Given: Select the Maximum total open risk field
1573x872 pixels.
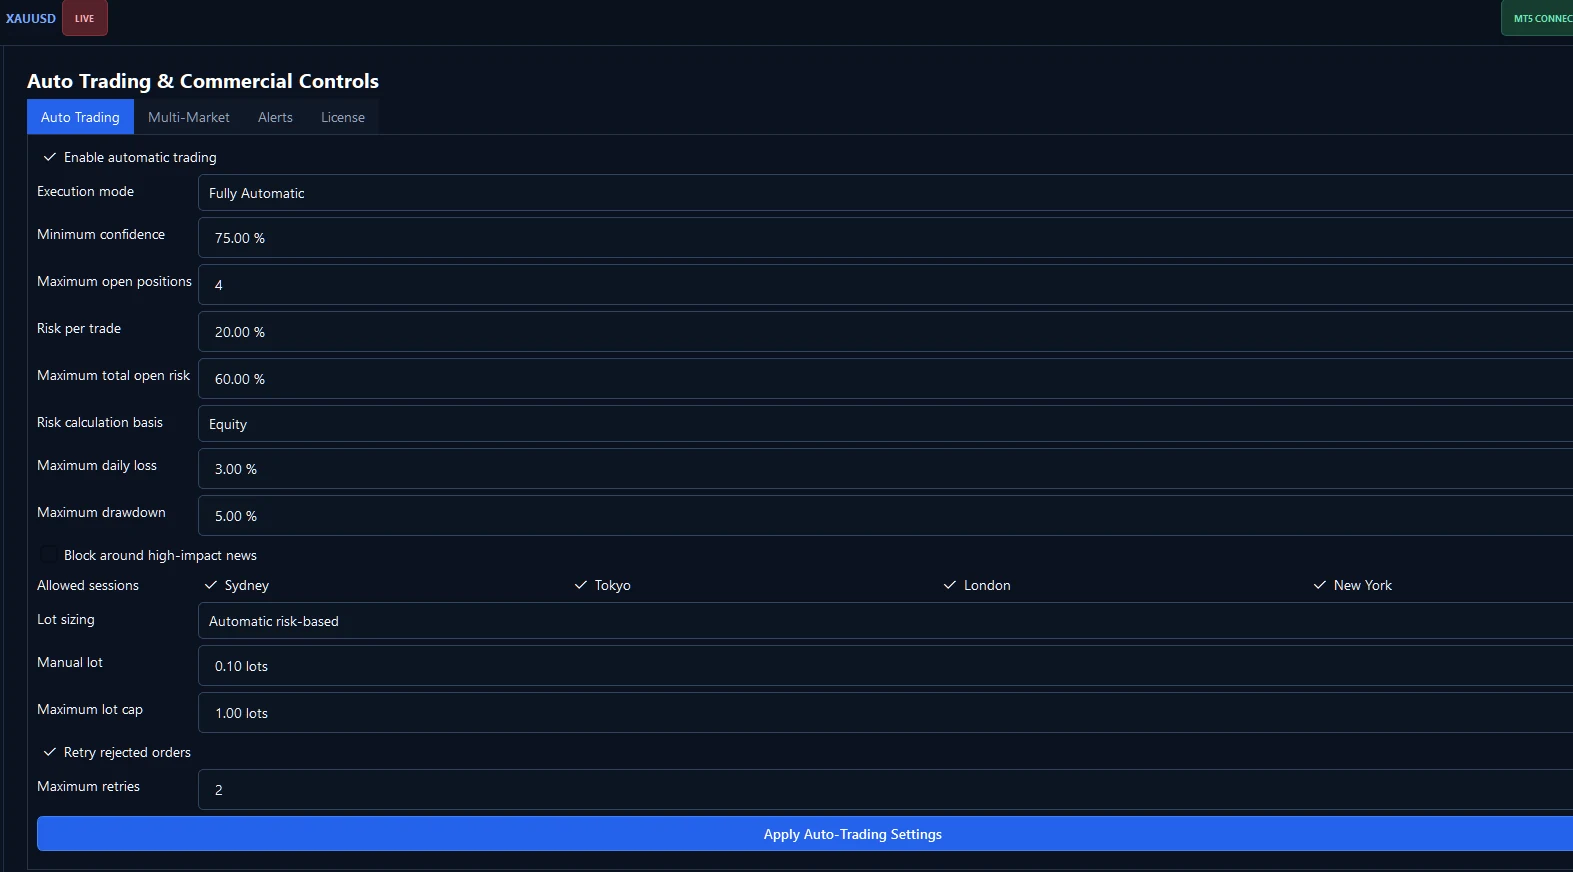Looking at the screenshot, I should click(885, 379).
